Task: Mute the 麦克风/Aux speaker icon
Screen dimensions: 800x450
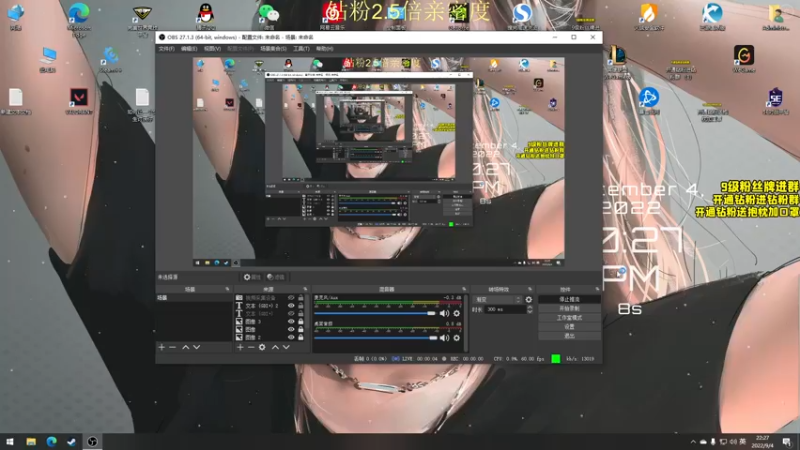Action: (444, 313)
